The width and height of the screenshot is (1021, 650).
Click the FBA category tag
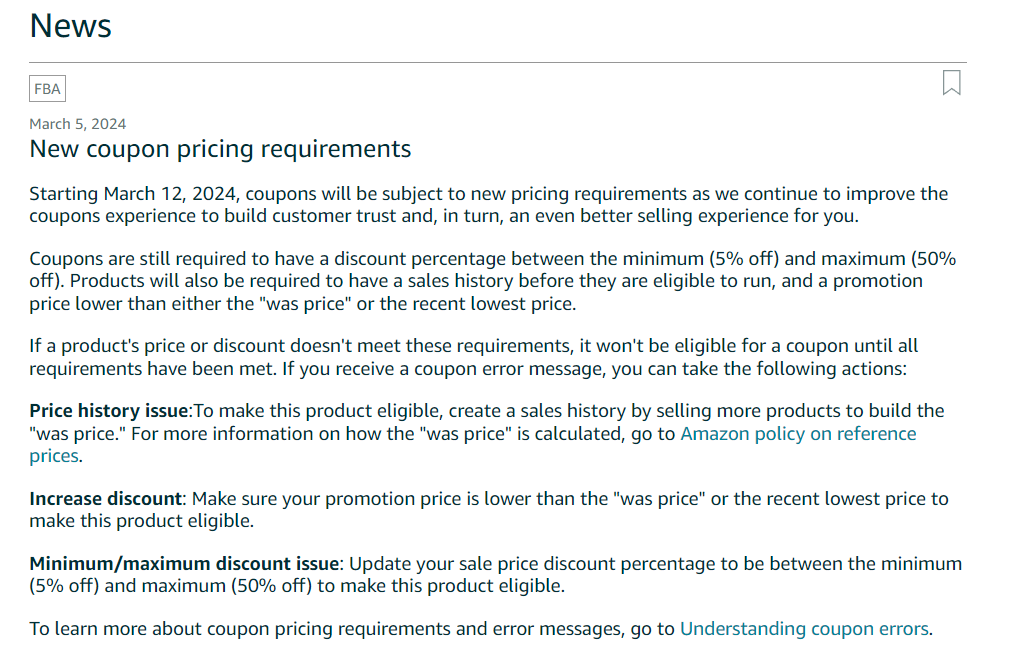pos(48,89)
